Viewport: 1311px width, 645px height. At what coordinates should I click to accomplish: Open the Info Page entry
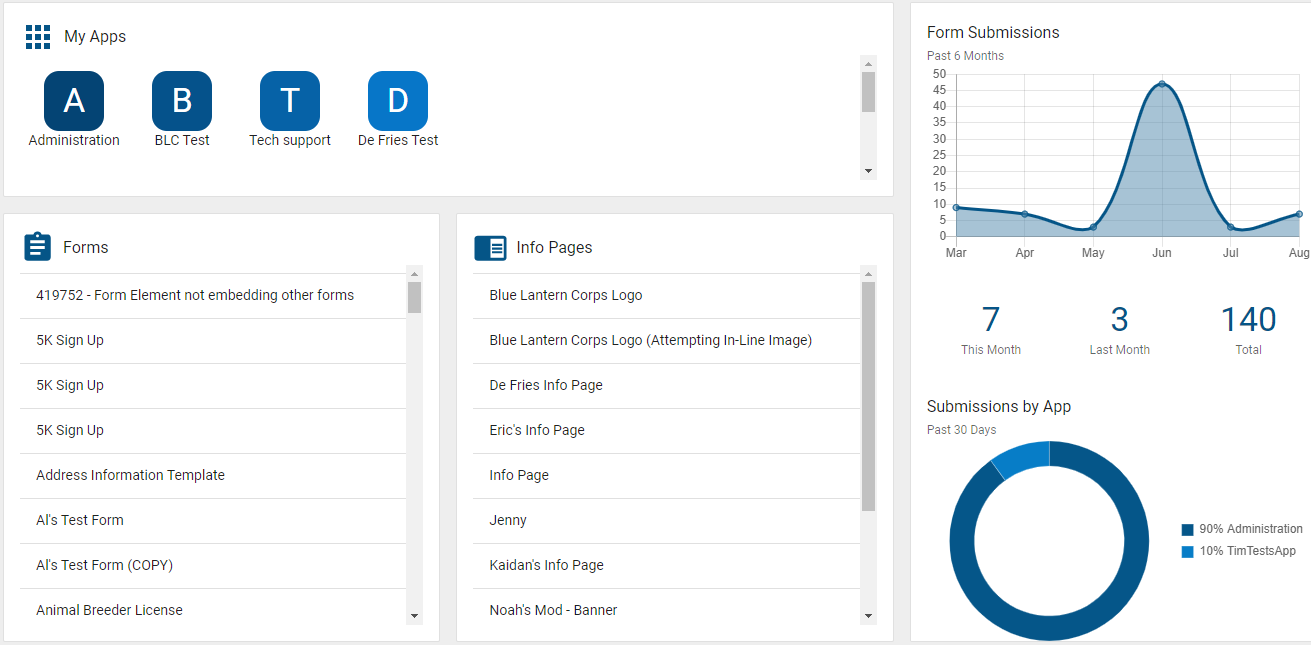click(666, 476)
